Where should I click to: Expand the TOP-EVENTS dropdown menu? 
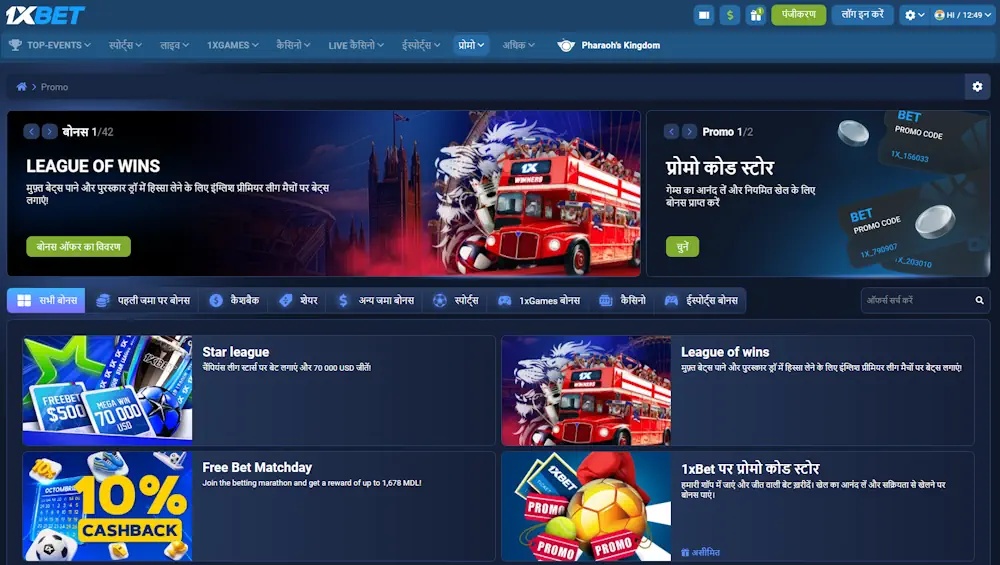[50, 45]
